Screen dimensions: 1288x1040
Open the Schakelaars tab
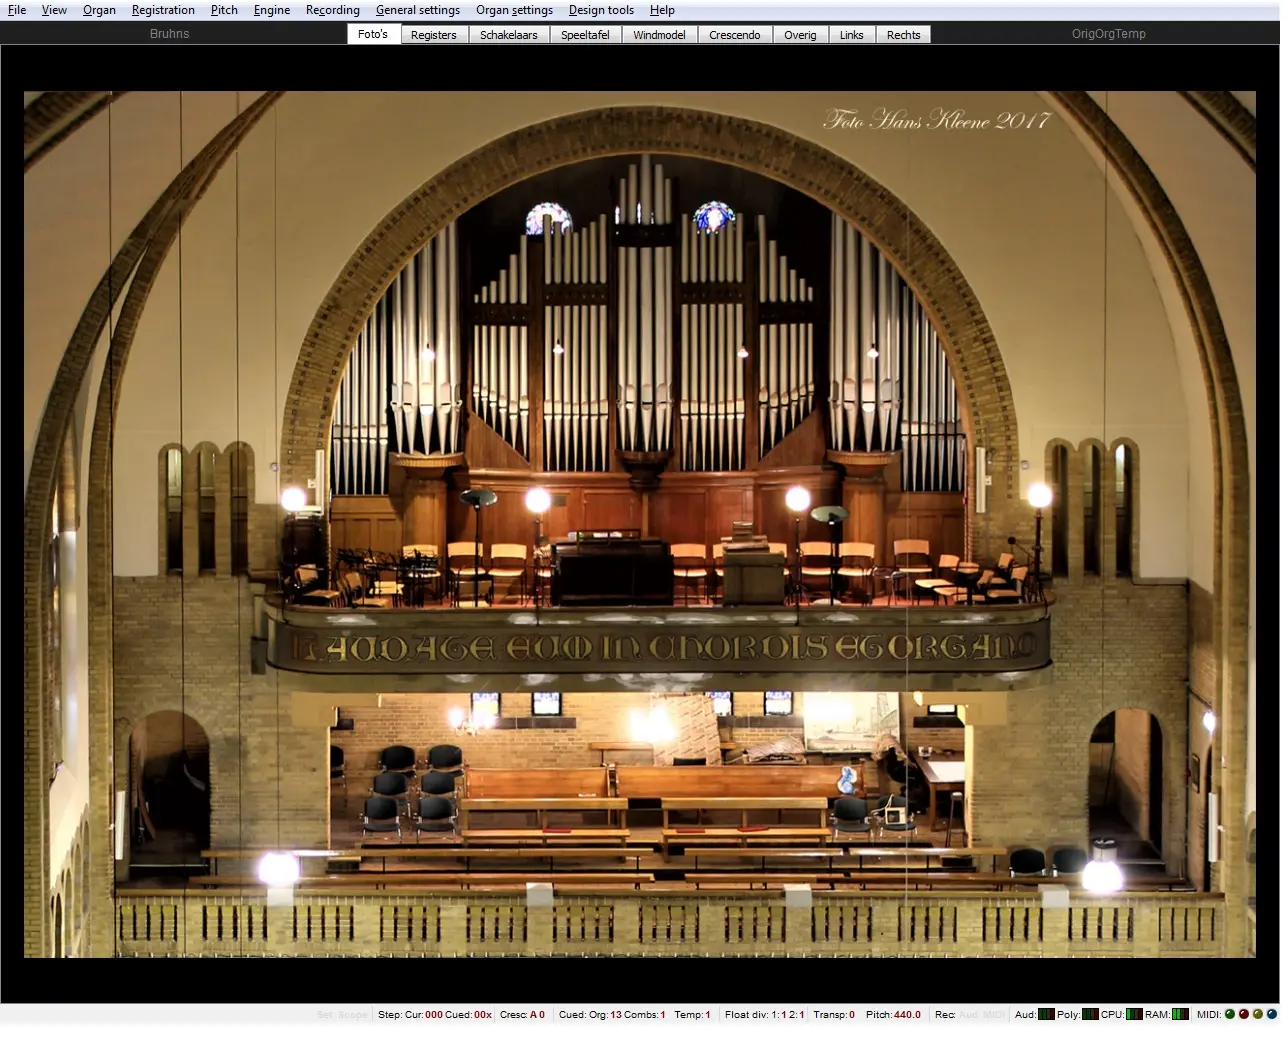tap(509, 35)
